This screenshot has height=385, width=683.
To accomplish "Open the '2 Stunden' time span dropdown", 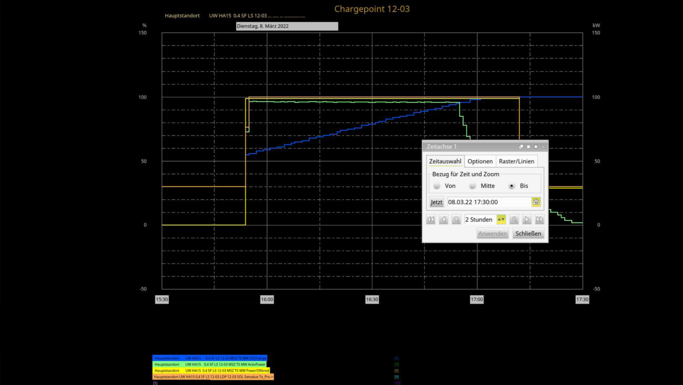I will 501,220.
